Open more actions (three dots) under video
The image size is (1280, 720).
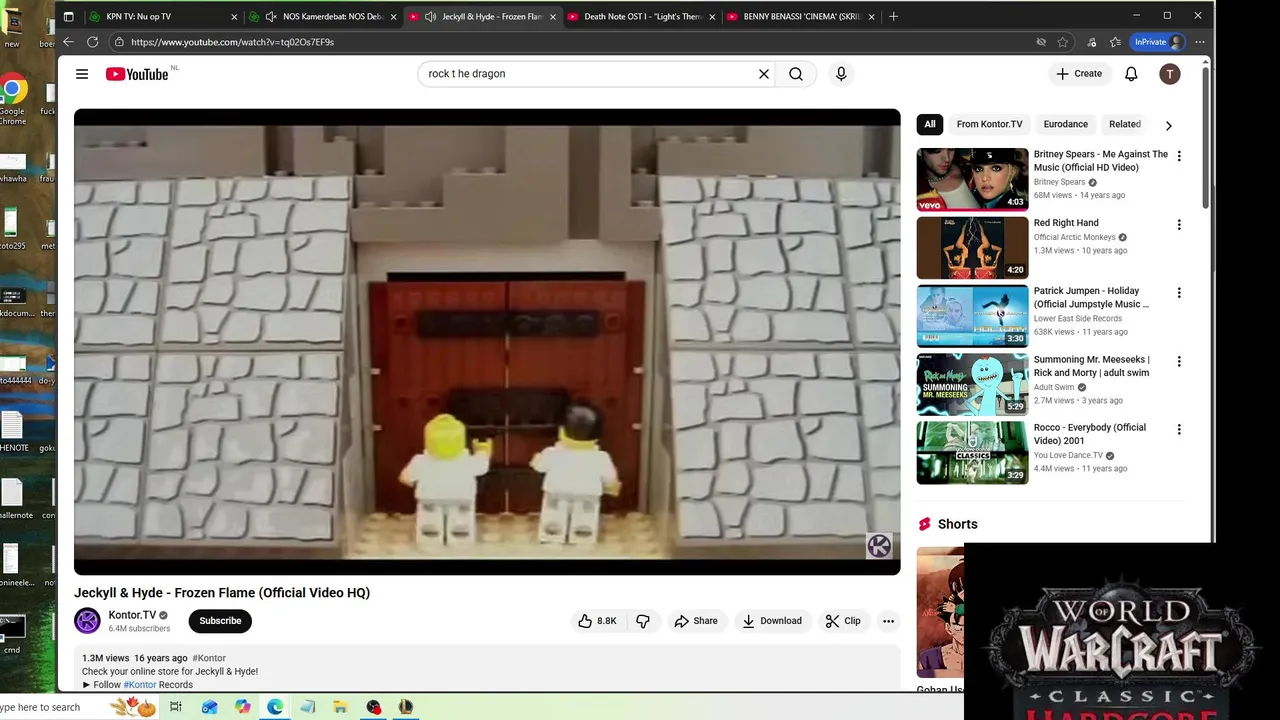pyautogui.click(x=888, y=621)
